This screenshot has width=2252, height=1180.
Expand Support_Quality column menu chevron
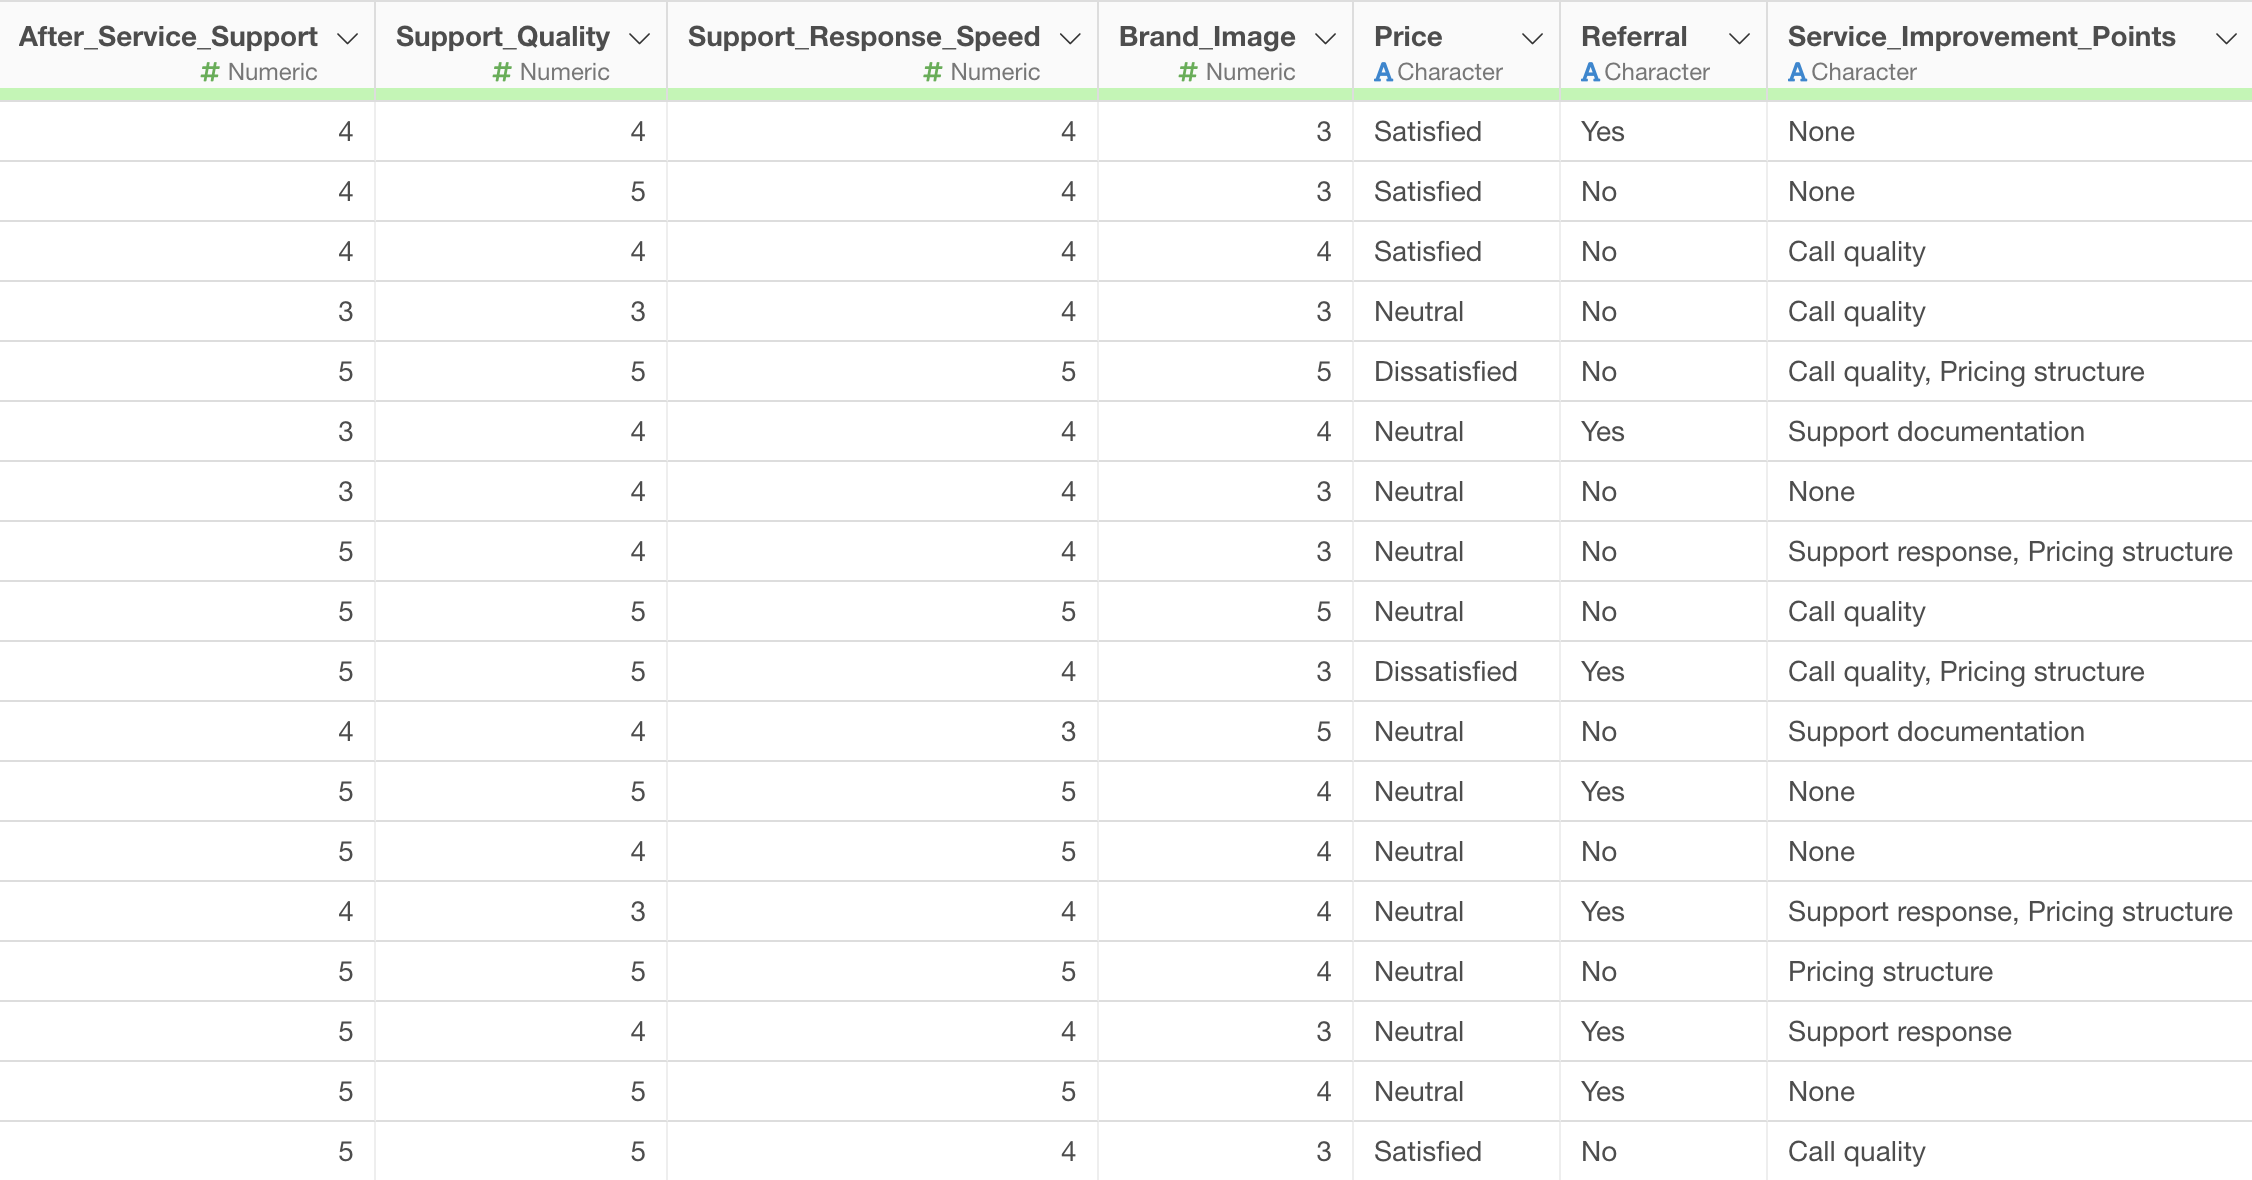point(639,39)
